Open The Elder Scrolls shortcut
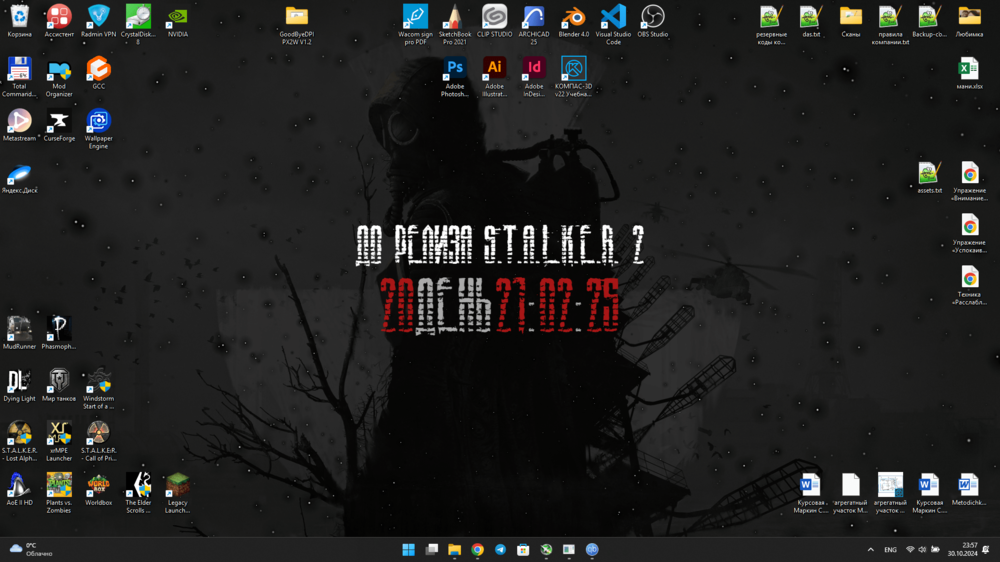 tap(138, 493)
